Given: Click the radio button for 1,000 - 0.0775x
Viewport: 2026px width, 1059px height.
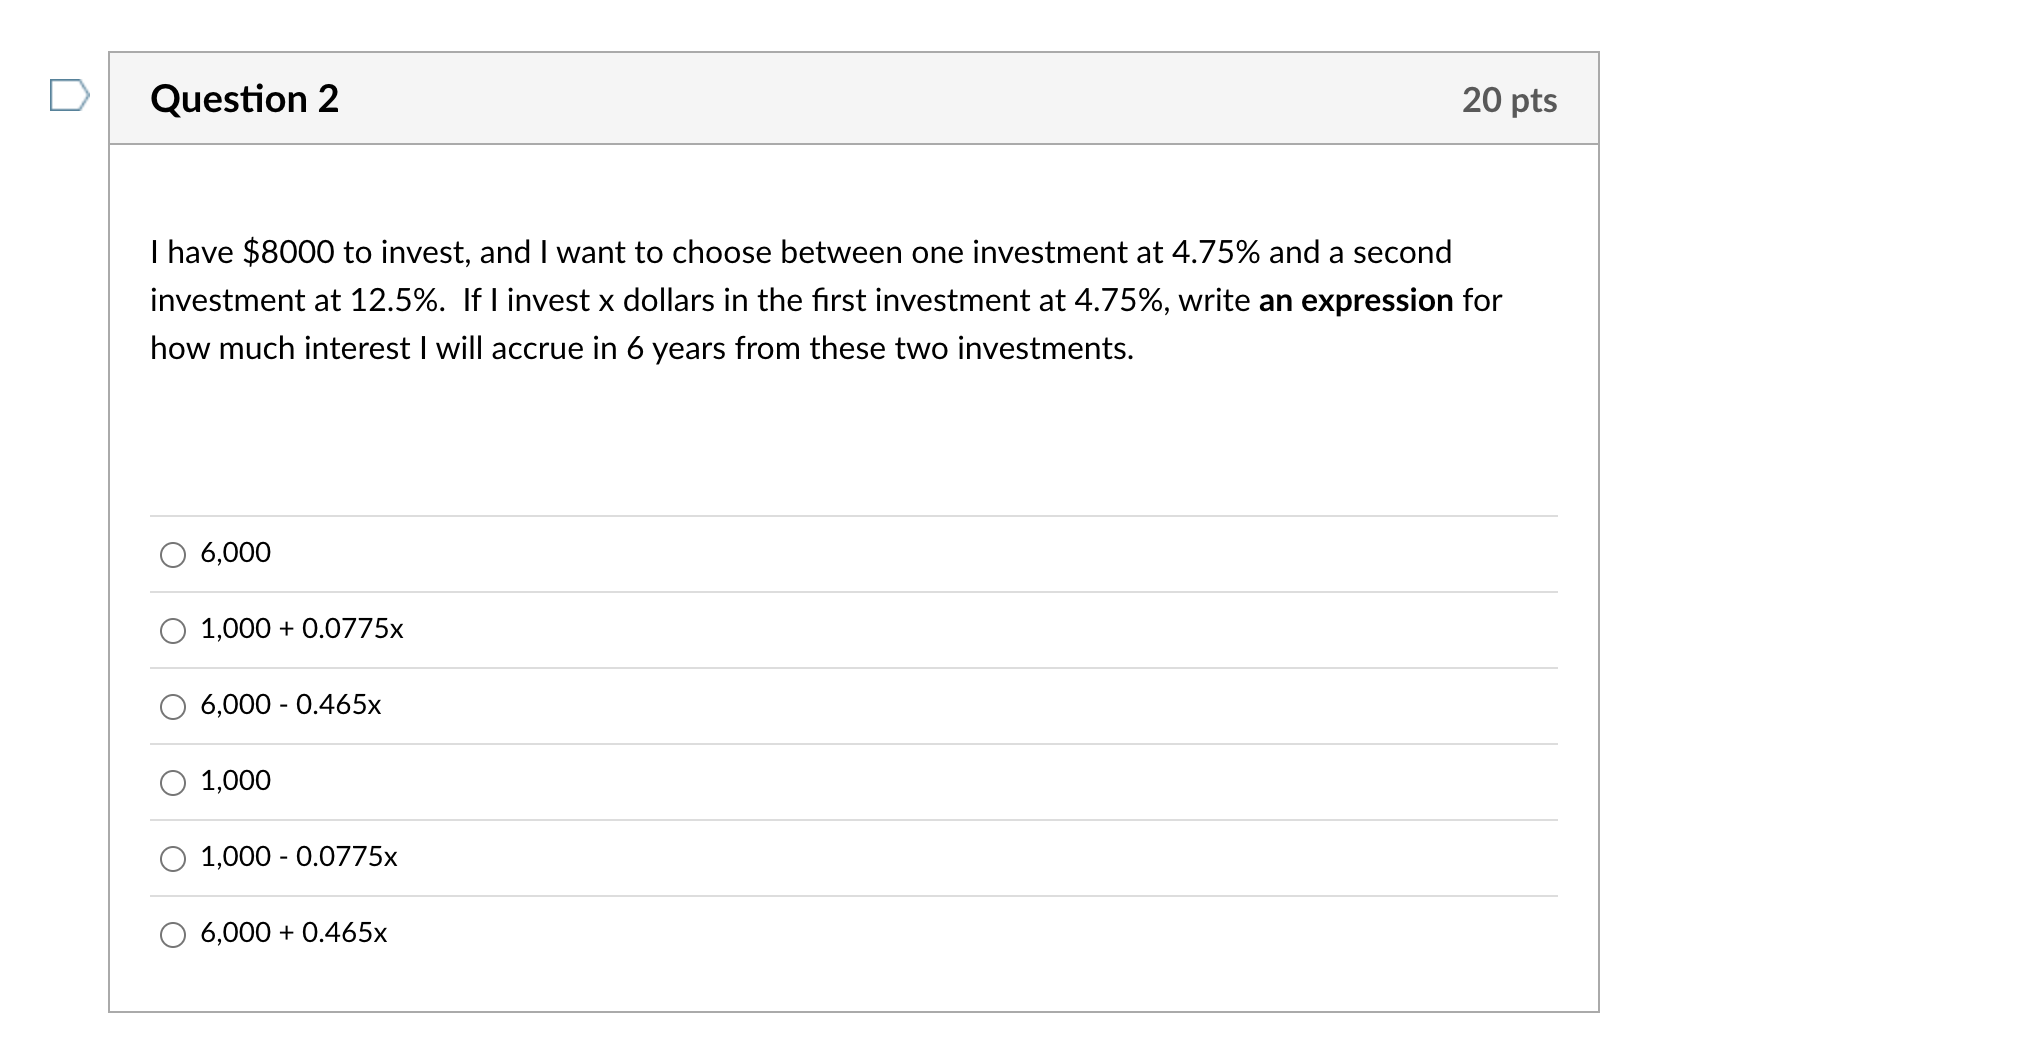Looking at the screenshot, I should click(x=173, y=857).
